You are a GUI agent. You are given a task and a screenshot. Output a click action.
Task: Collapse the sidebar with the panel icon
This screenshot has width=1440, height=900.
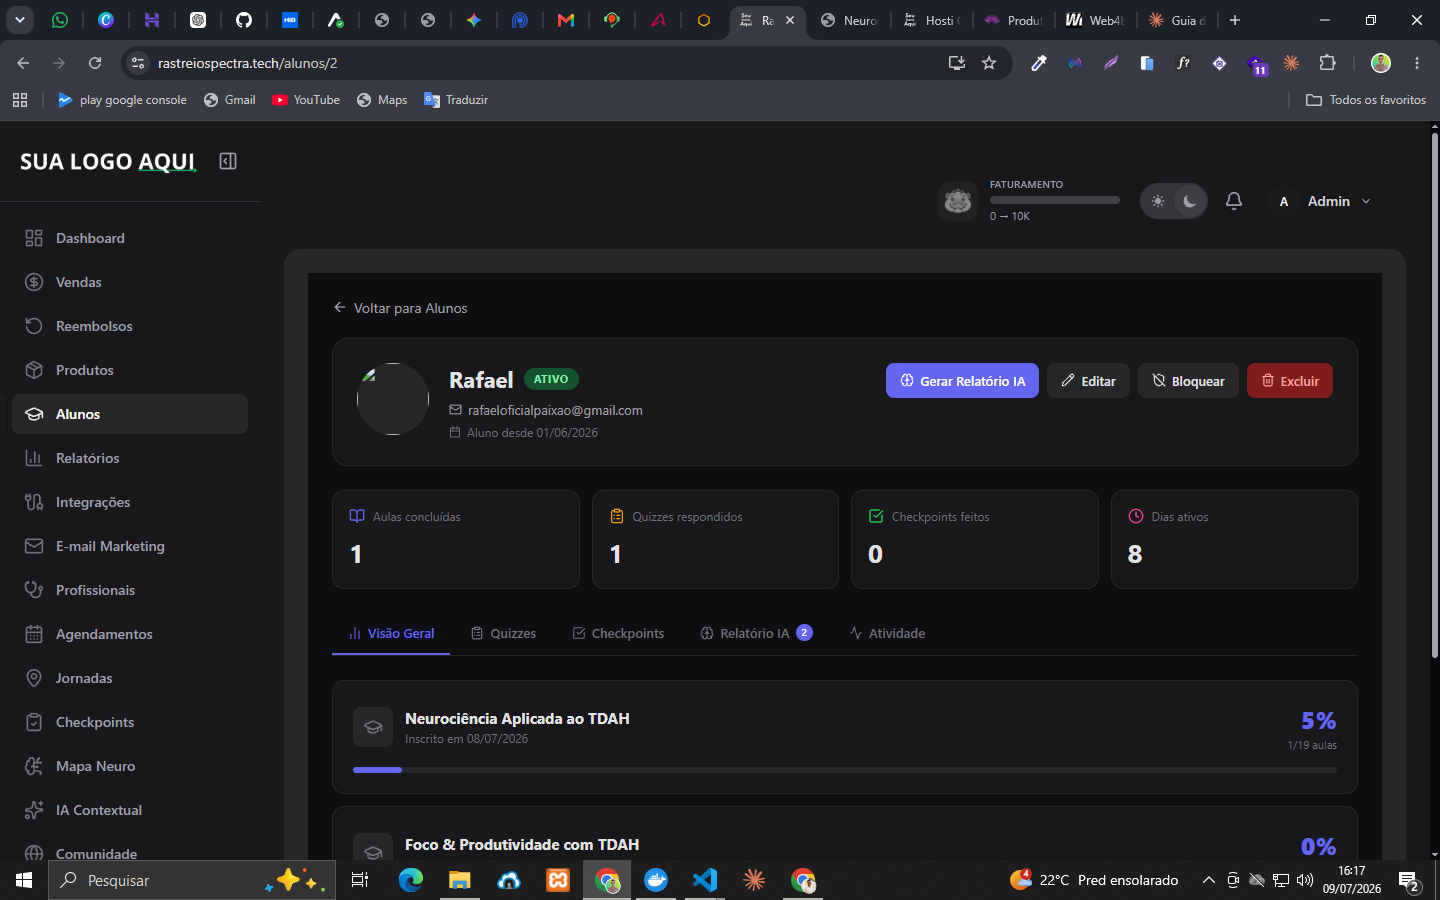pyautogui.click(x=228, y=161)
